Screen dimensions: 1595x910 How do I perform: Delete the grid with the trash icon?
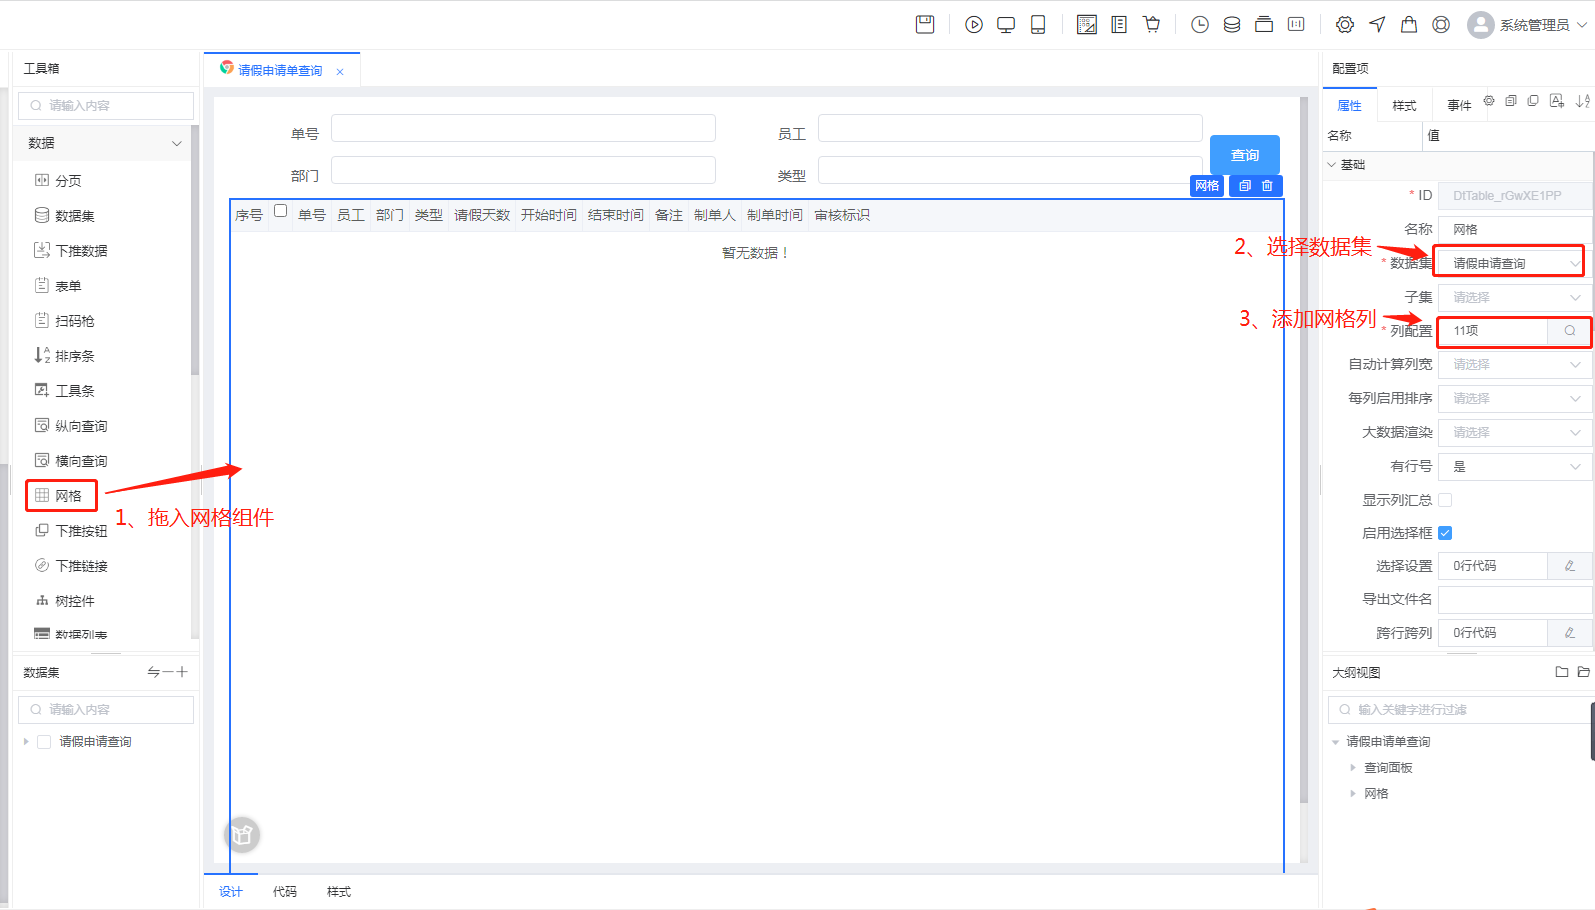[1268, 186]
